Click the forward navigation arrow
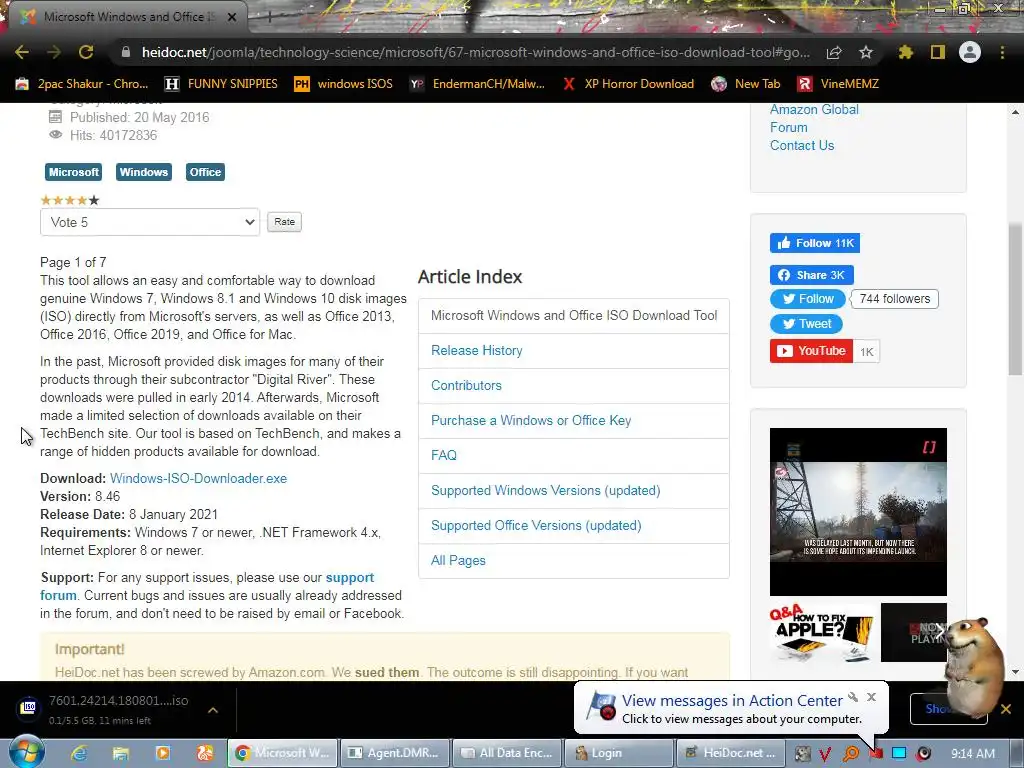Viewport: 1024px width, 768px height. (x=54, y=52)
